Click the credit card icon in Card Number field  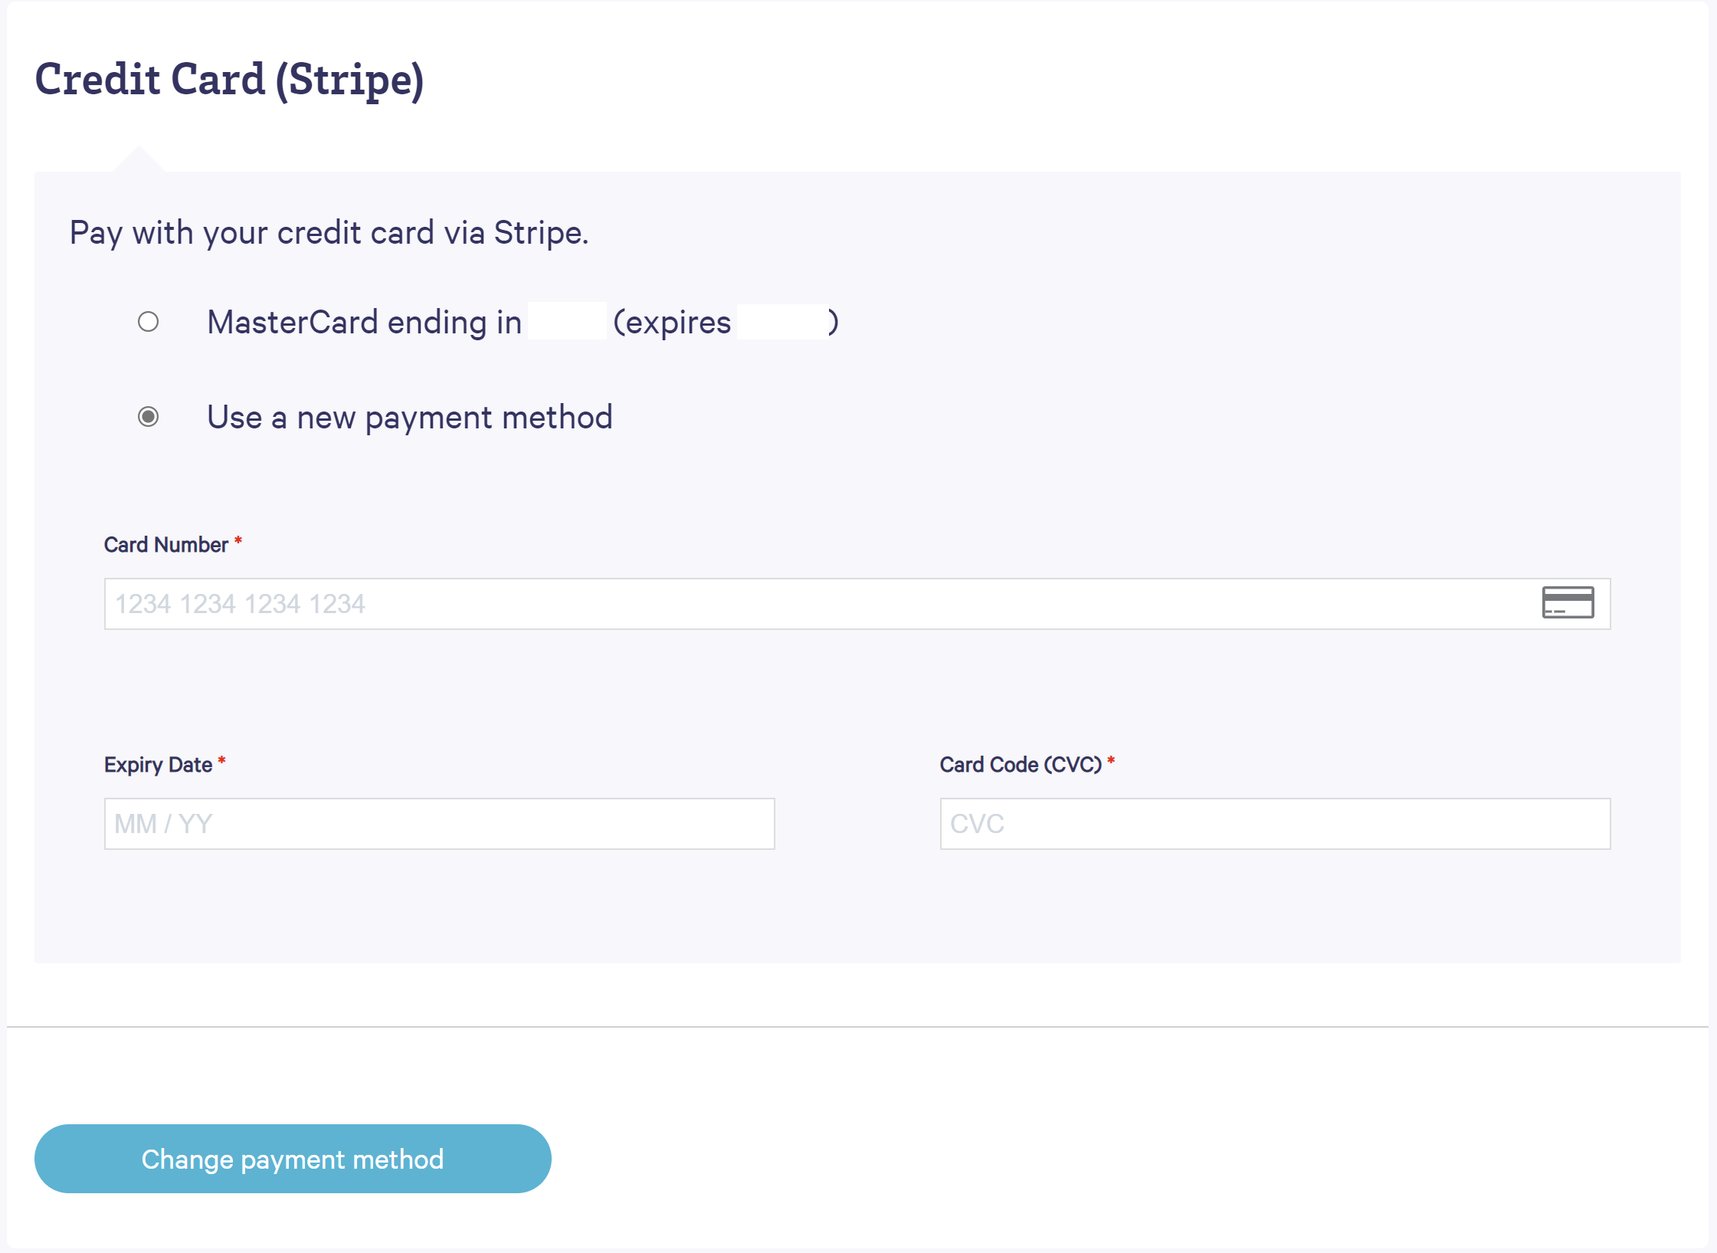pos(1567,603)
